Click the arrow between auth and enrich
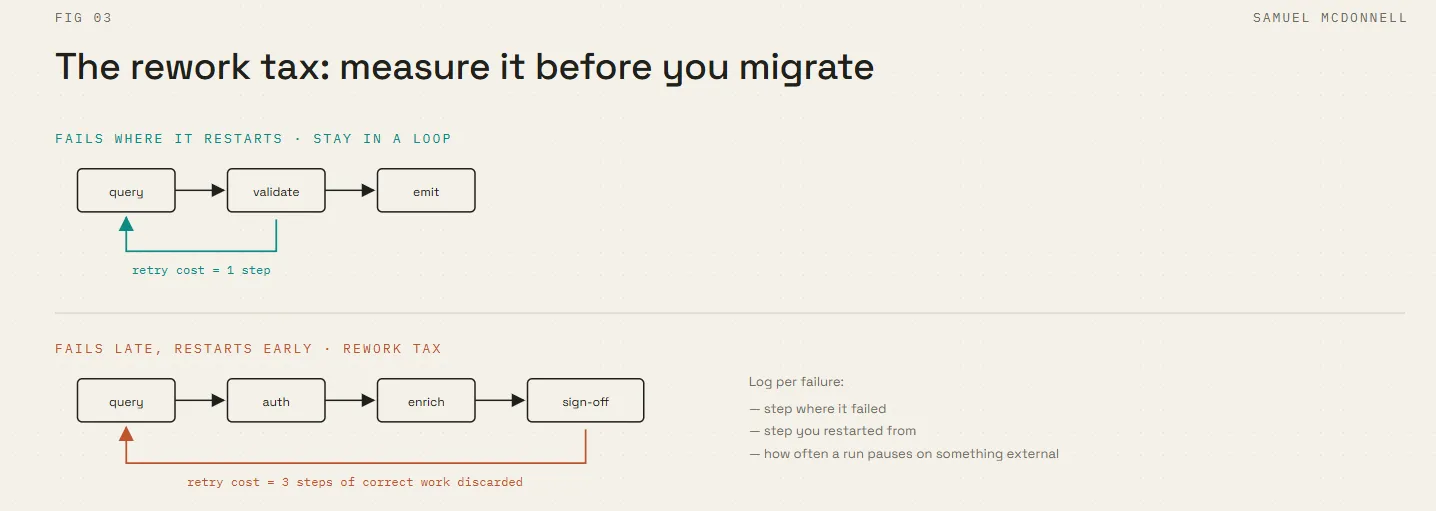The height and width of the screenshot is (511, 1436). point(351,401)
